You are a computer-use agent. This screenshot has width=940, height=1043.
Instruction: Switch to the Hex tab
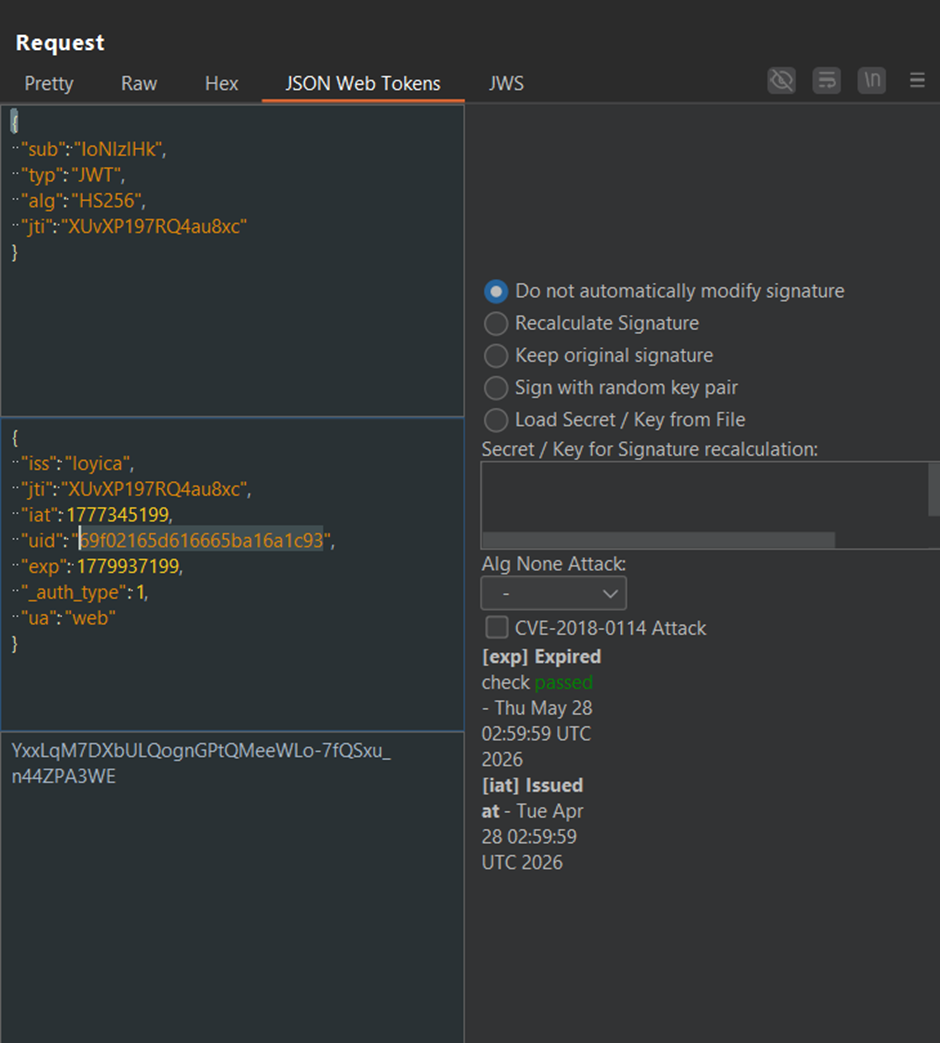pos(222,83)
